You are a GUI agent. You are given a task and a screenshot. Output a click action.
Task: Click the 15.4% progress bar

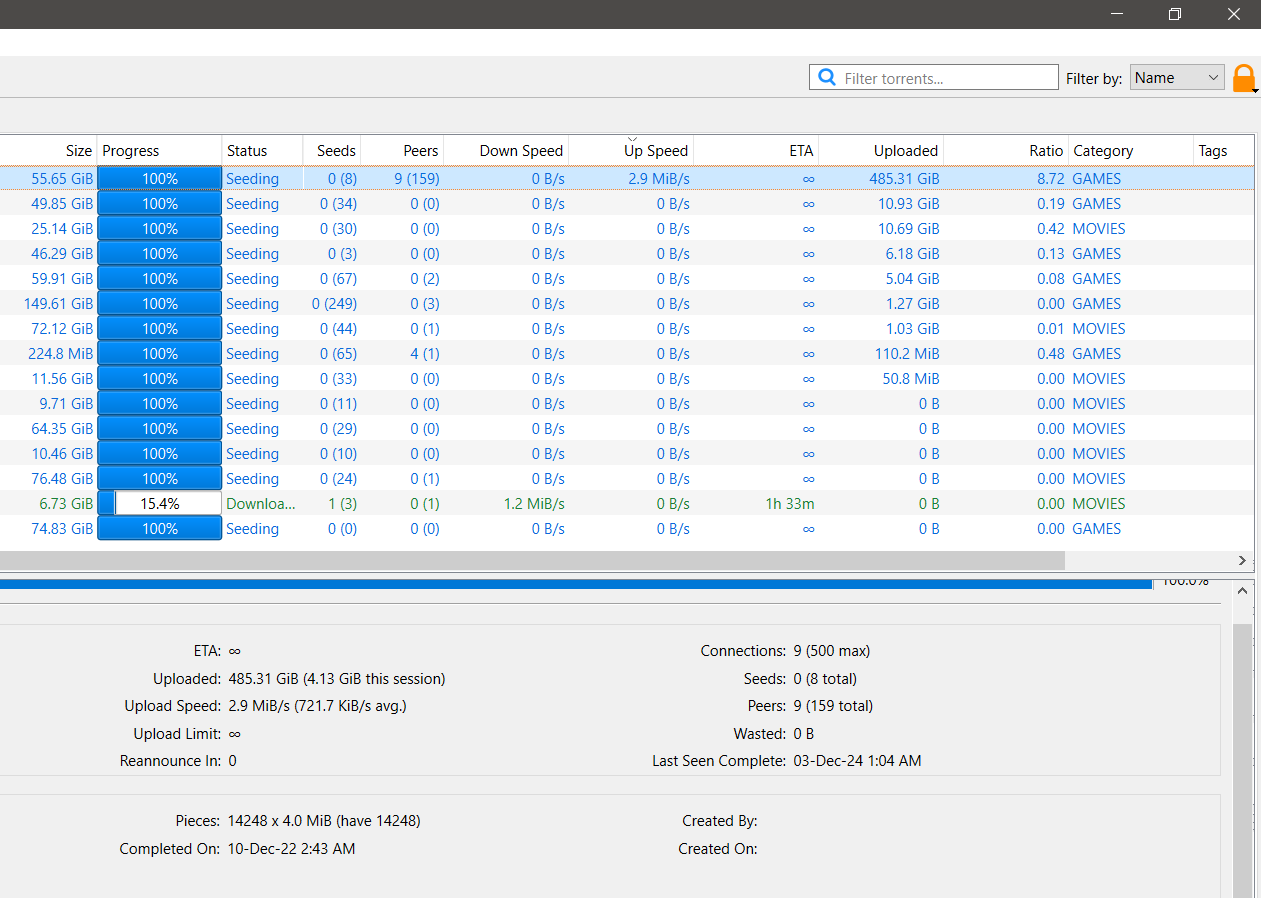pyautogui.click(x=159, y=504)
